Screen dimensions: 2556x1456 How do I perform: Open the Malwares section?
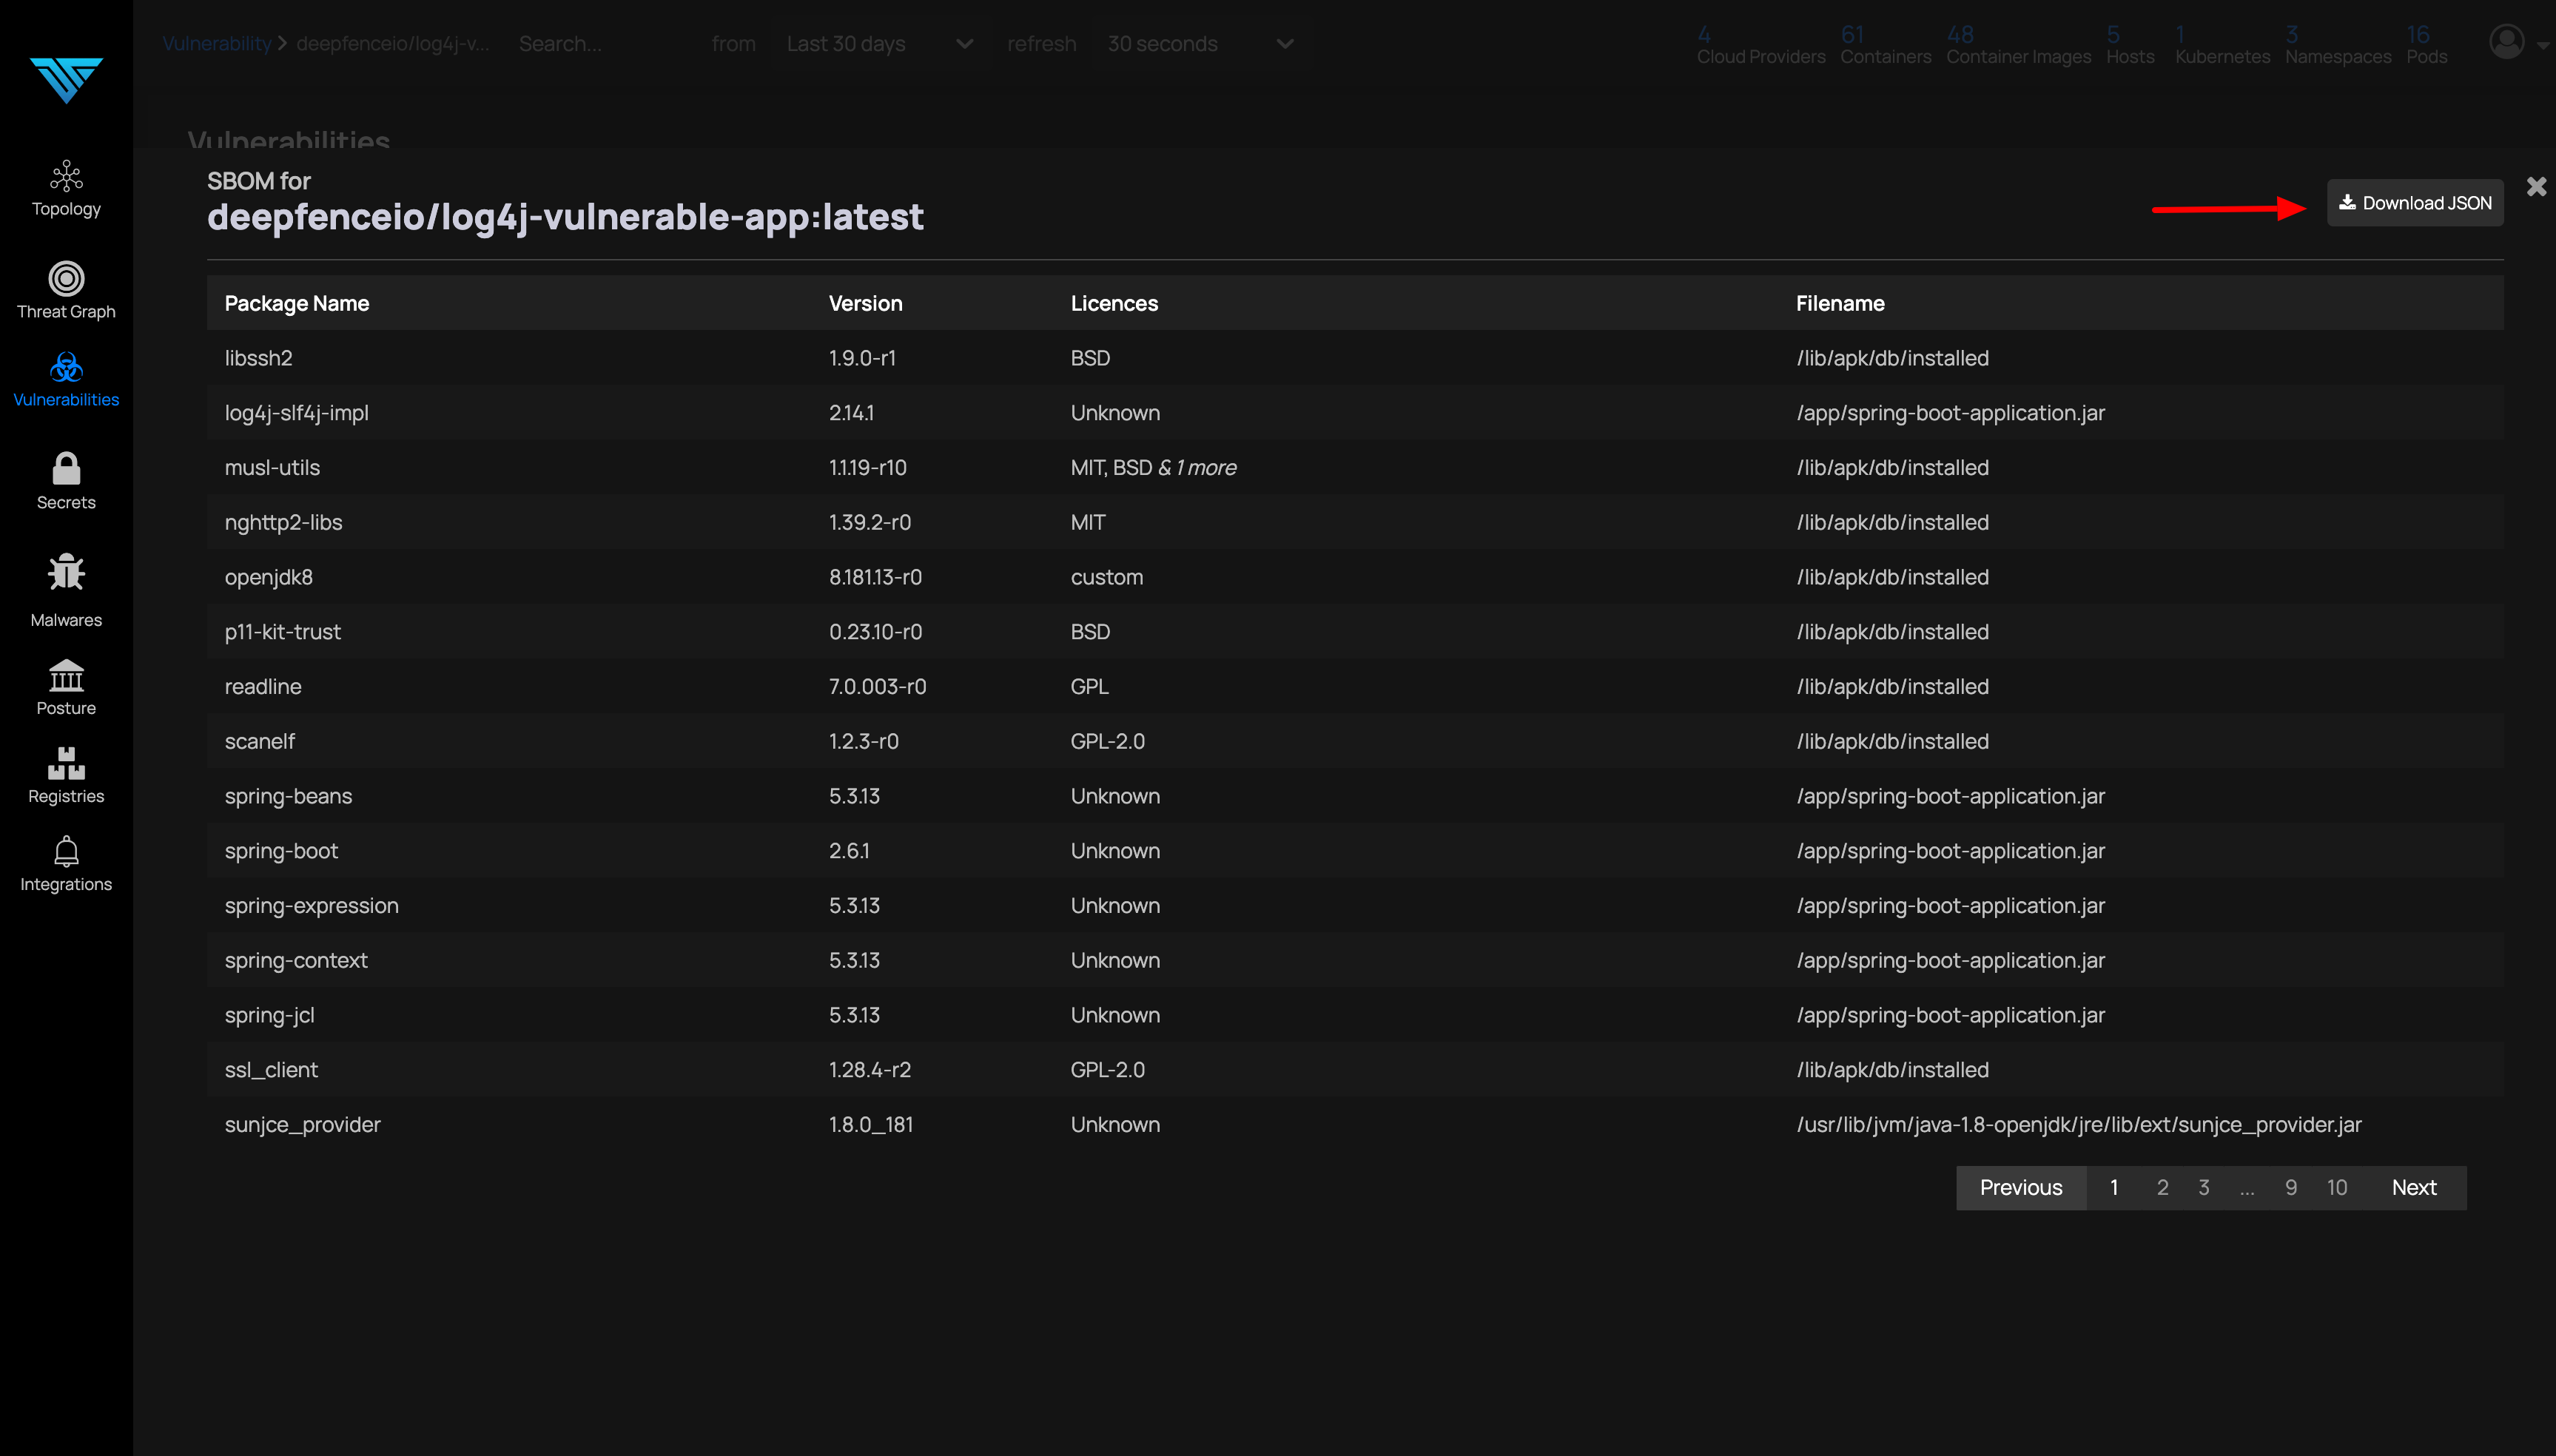tap(65, 590)
